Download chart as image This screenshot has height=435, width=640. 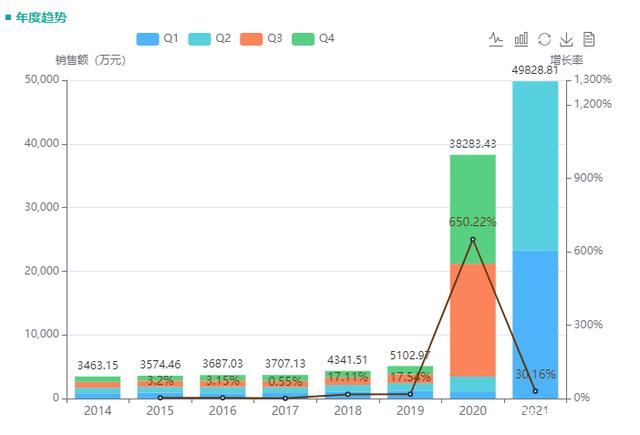coord(566,39)
